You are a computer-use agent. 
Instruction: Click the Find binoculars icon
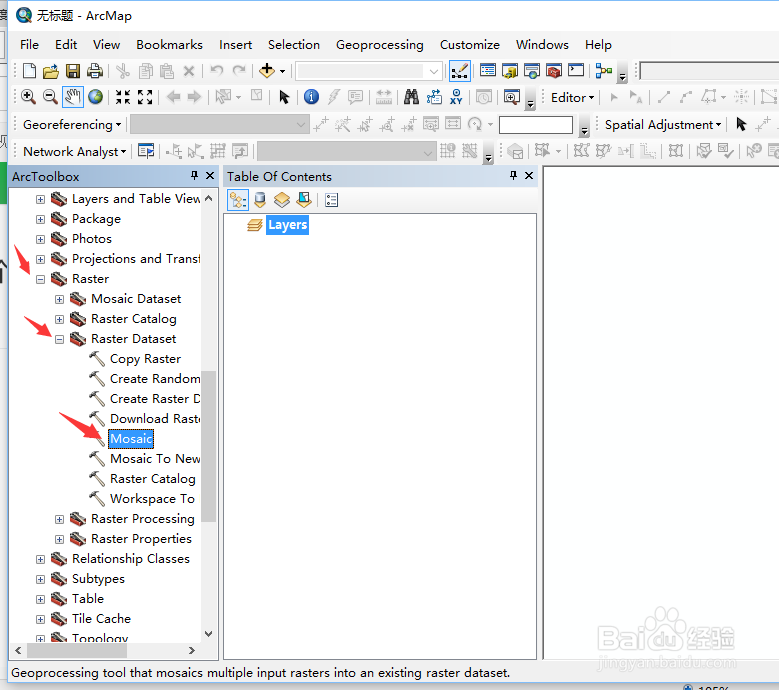pos(411,97)
